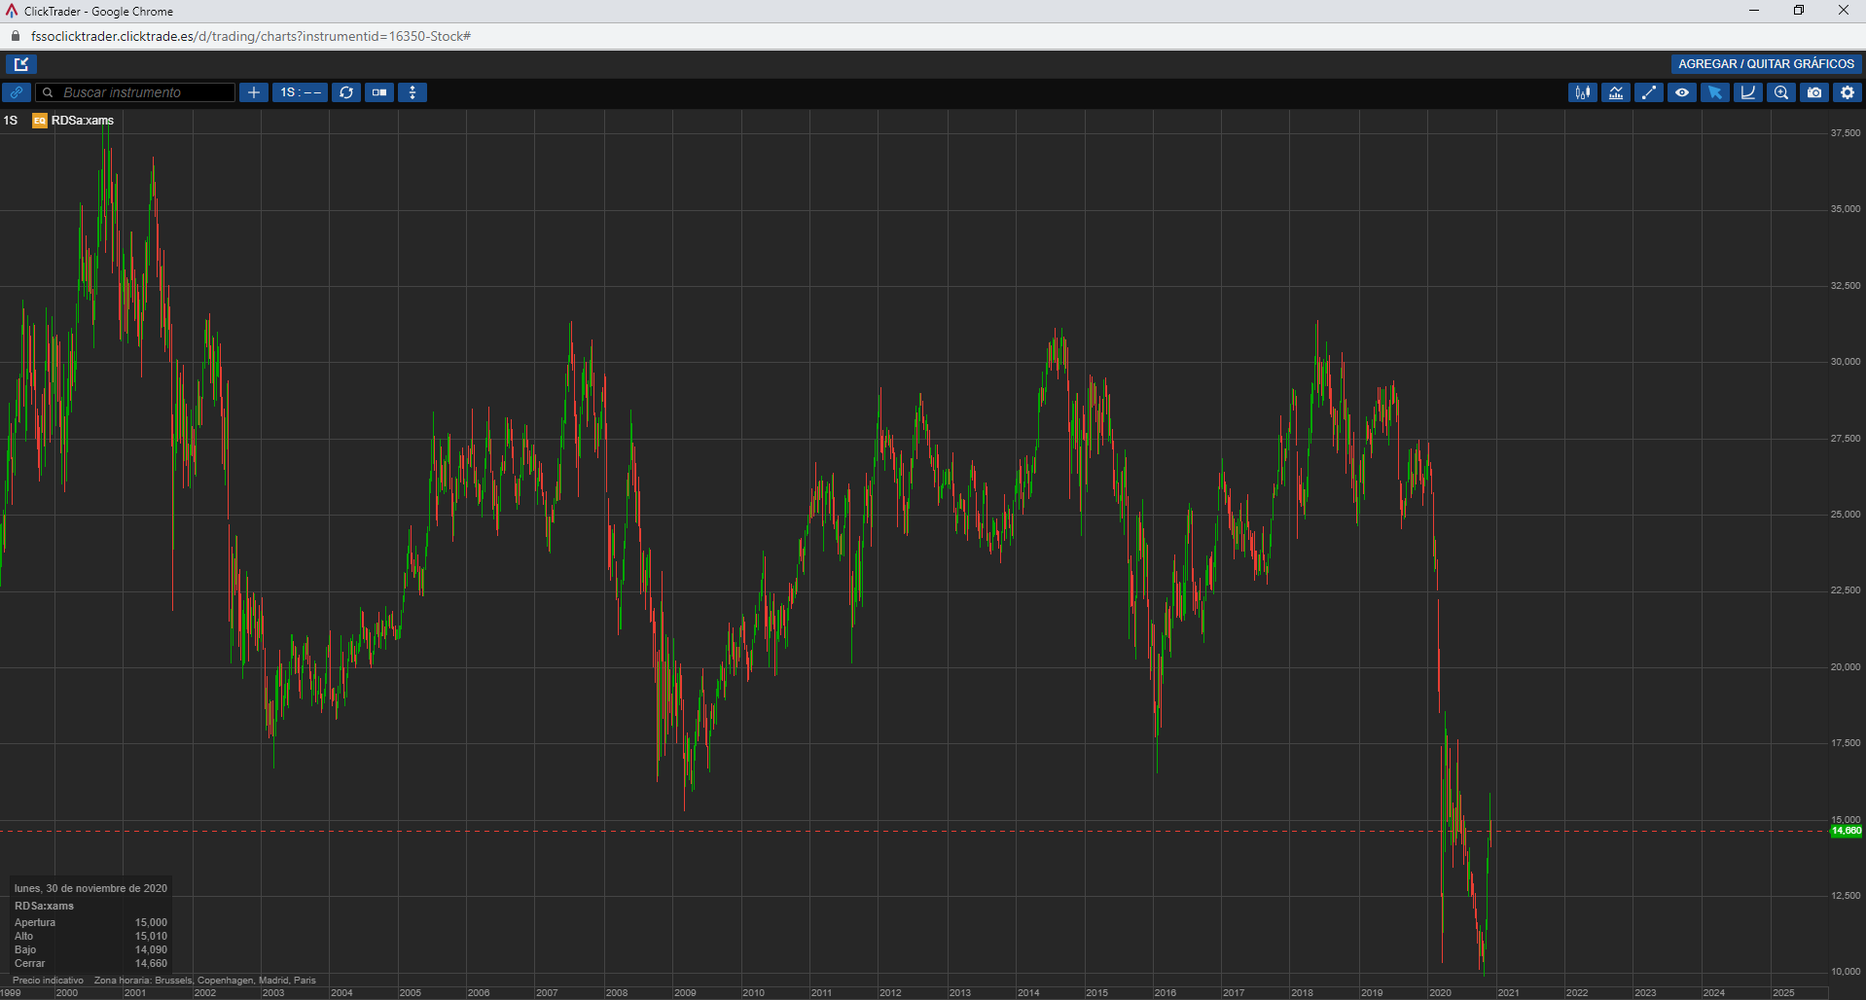Click the split panel layout icon
Image resolution: width=1866 pixels, height=1000 pixels.
pos(379,93)
